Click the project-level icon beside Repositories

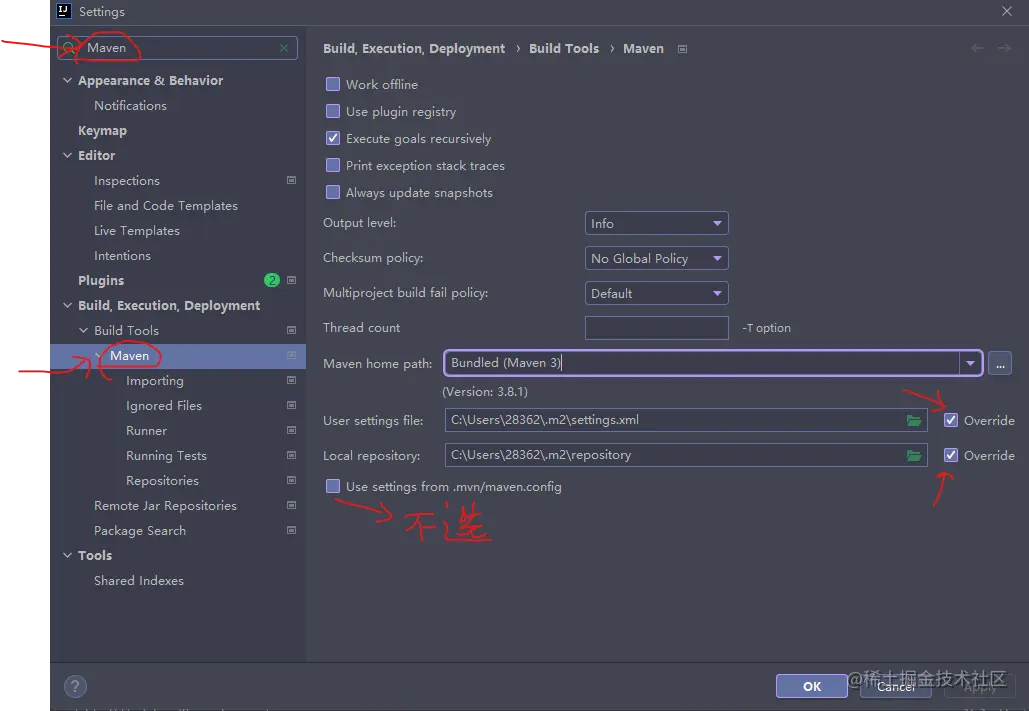click(291, 480)
